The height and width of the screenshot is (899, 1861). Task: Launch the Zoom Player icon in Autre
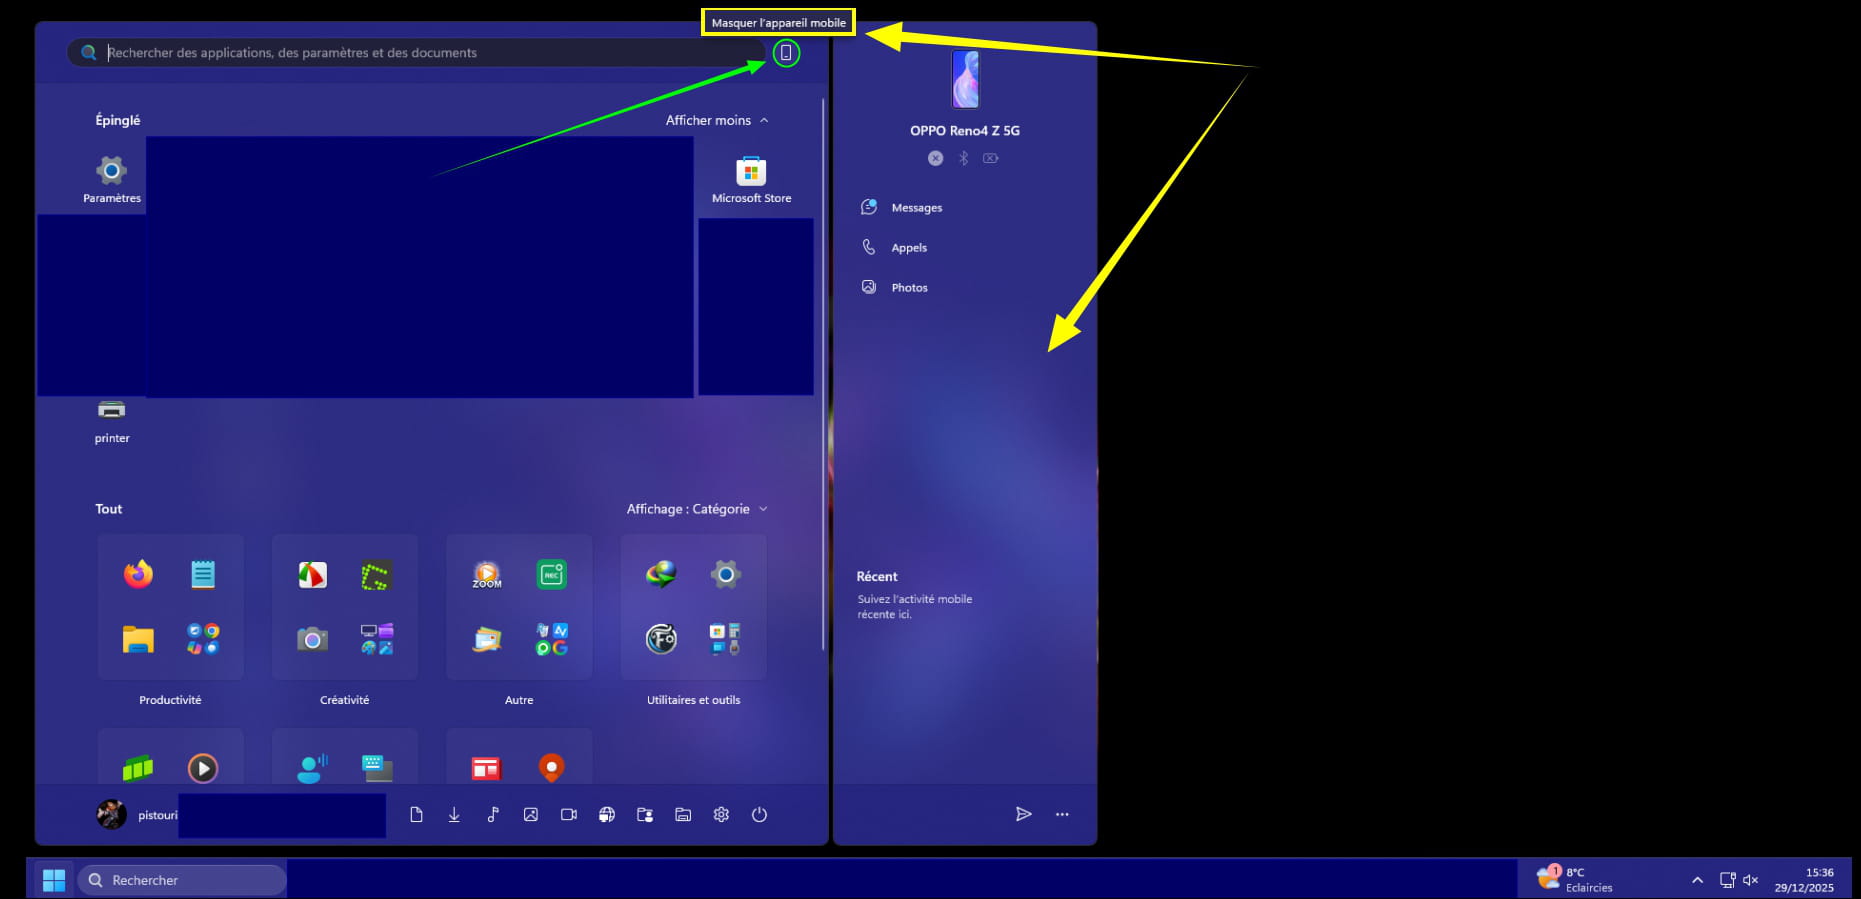(487, 575)
